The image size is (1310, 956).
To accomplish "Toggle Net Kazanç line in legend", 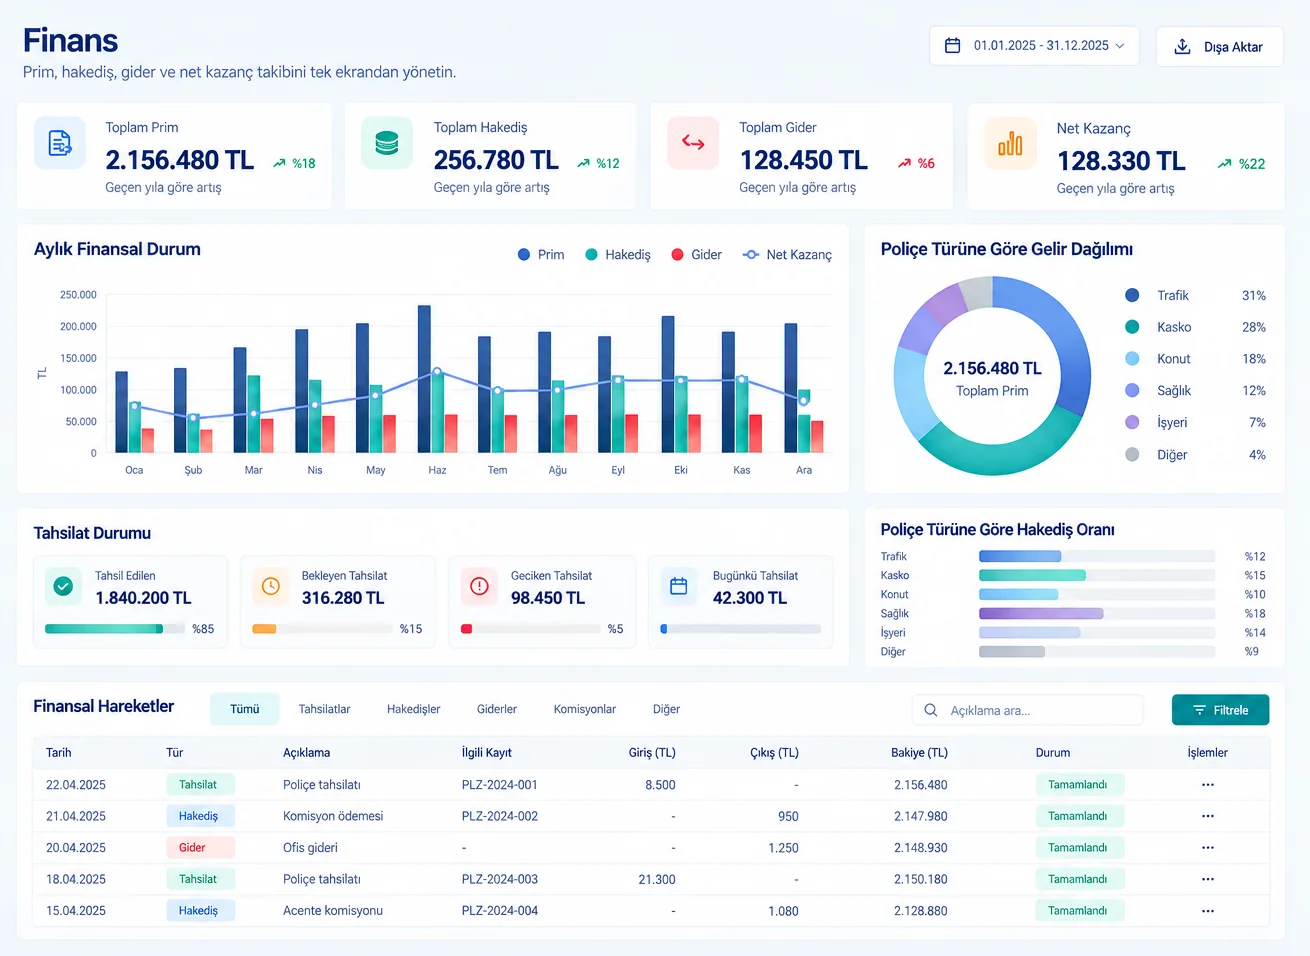I will click(x=787, y=255).
